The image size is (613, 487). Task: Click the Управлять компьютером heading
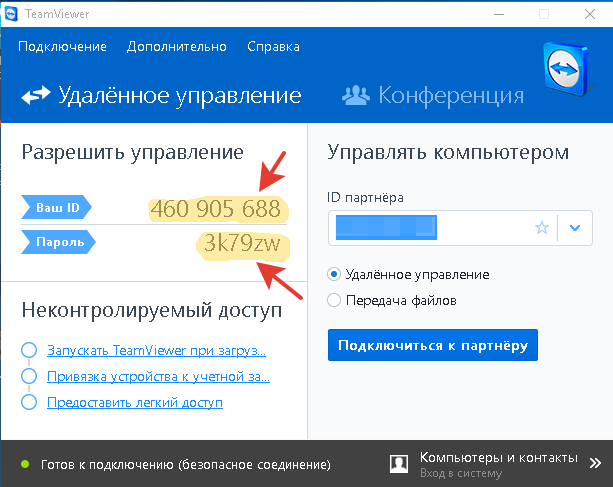pos(448,152)
